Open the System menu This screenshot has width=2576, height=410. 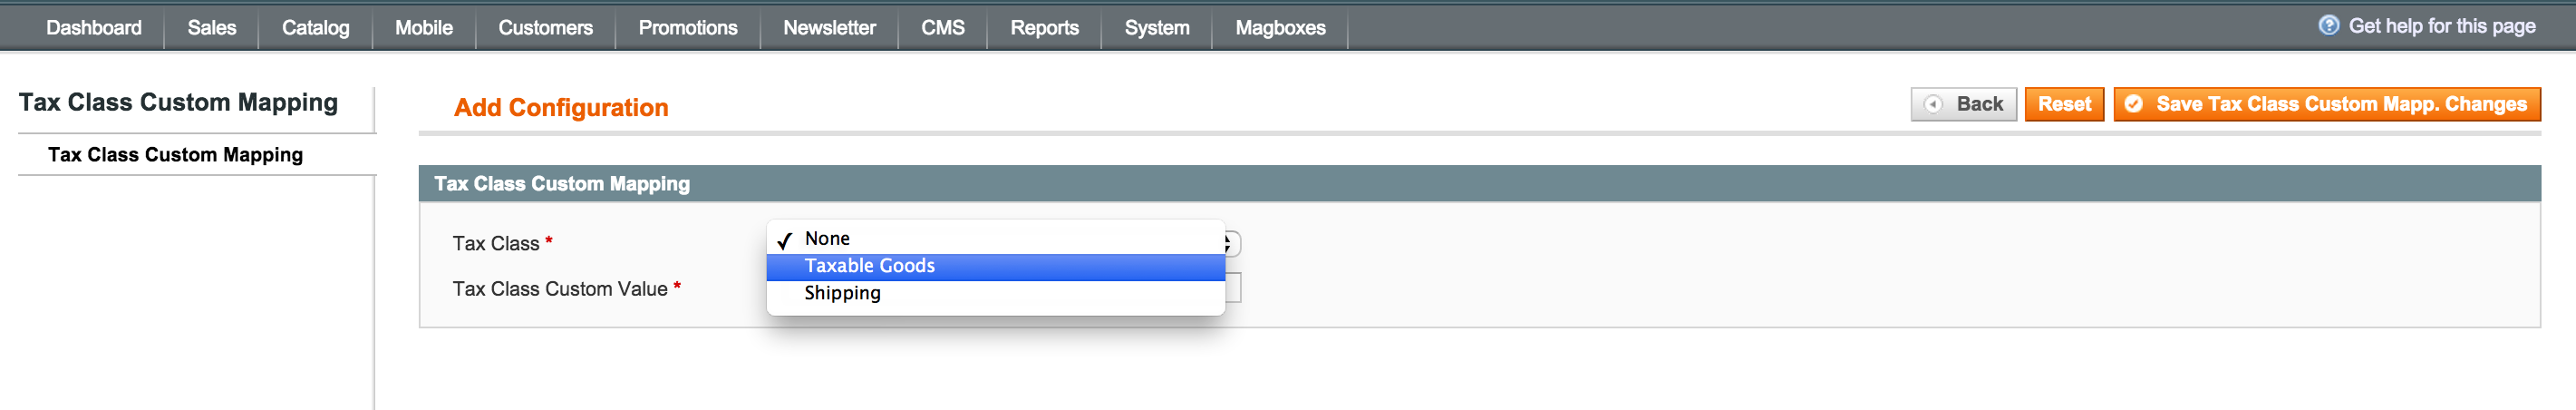click(x=1157, y=28)
